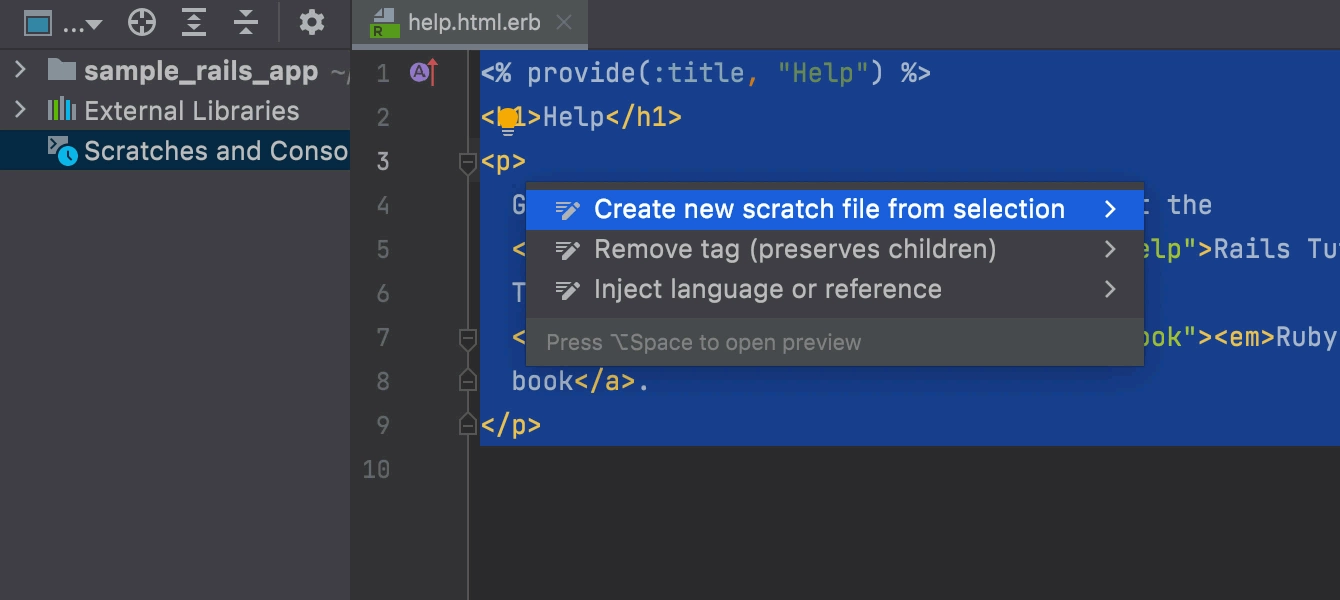Select the sample_rails_app tree label
This screenshot has height=600, width=1340.
tap(201, 71)
